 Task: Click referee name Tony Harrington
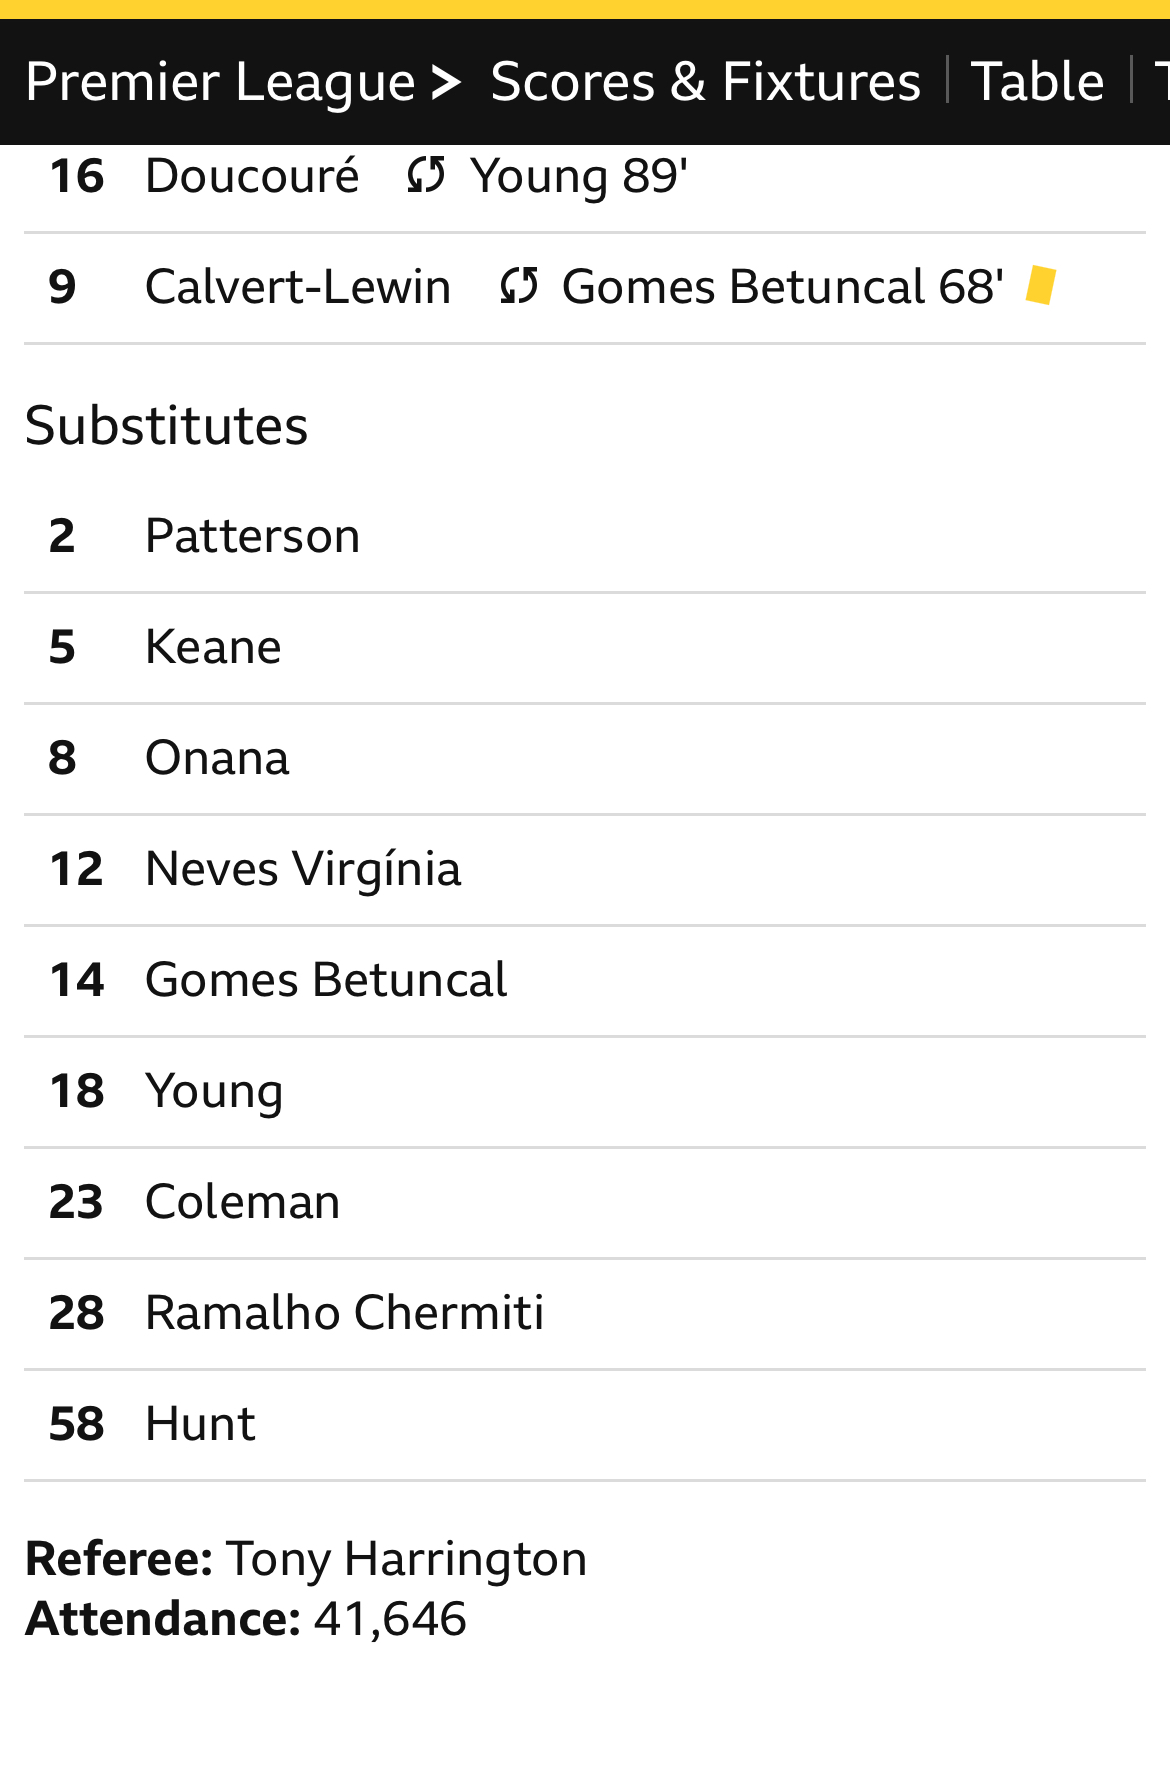coord(406,1559)
